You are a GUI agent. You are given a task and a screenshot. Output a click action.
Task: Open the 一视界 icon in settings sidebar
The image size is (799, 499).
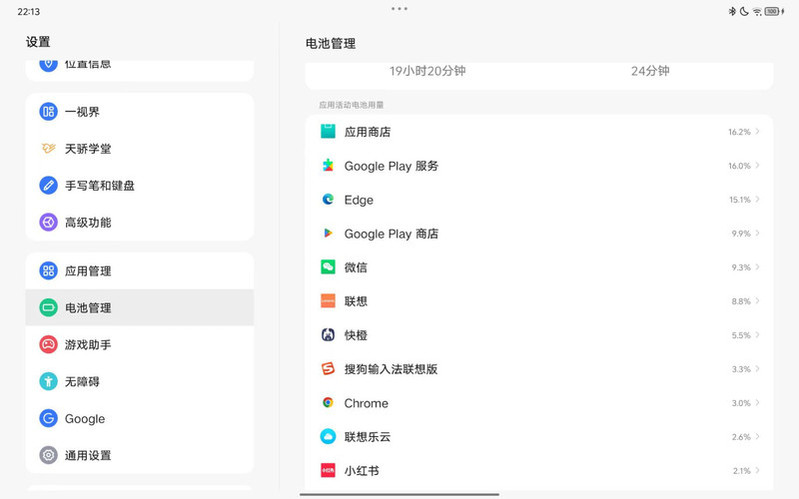pyautogui.click(x=48, y=112)
